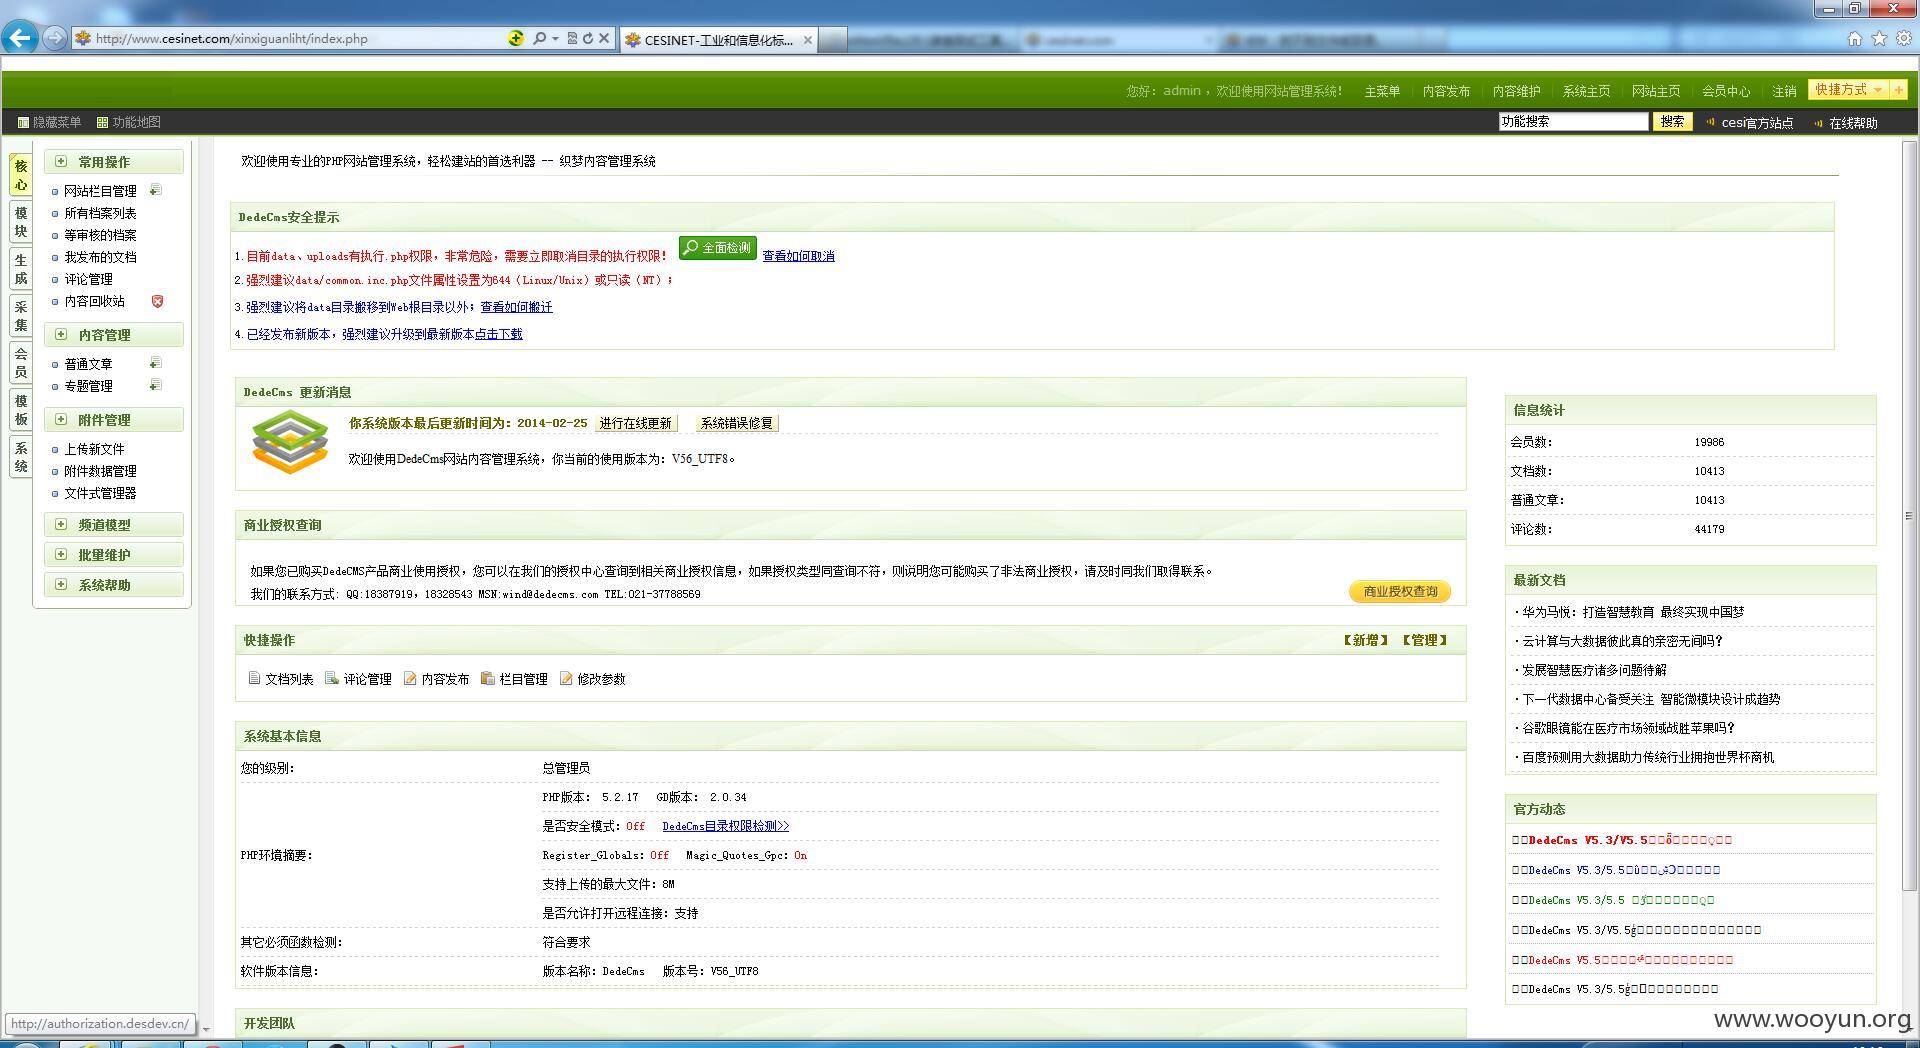Click the 评论管理 quick action icon
The width and height of the screenshot is (1920, 1048).
(332, 678)
